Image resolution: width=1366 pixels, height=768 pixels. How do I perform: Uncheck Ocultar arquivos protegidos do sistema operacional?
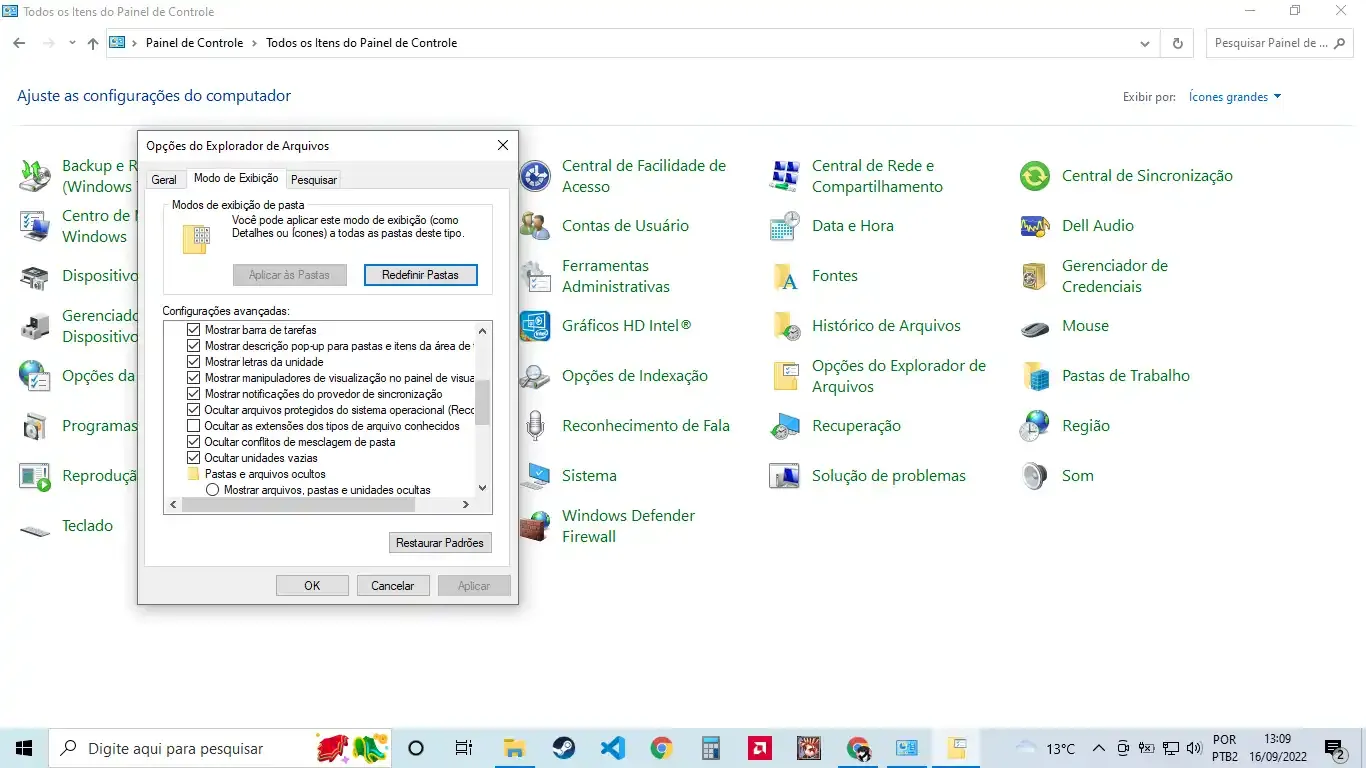[x=194, y=410]
